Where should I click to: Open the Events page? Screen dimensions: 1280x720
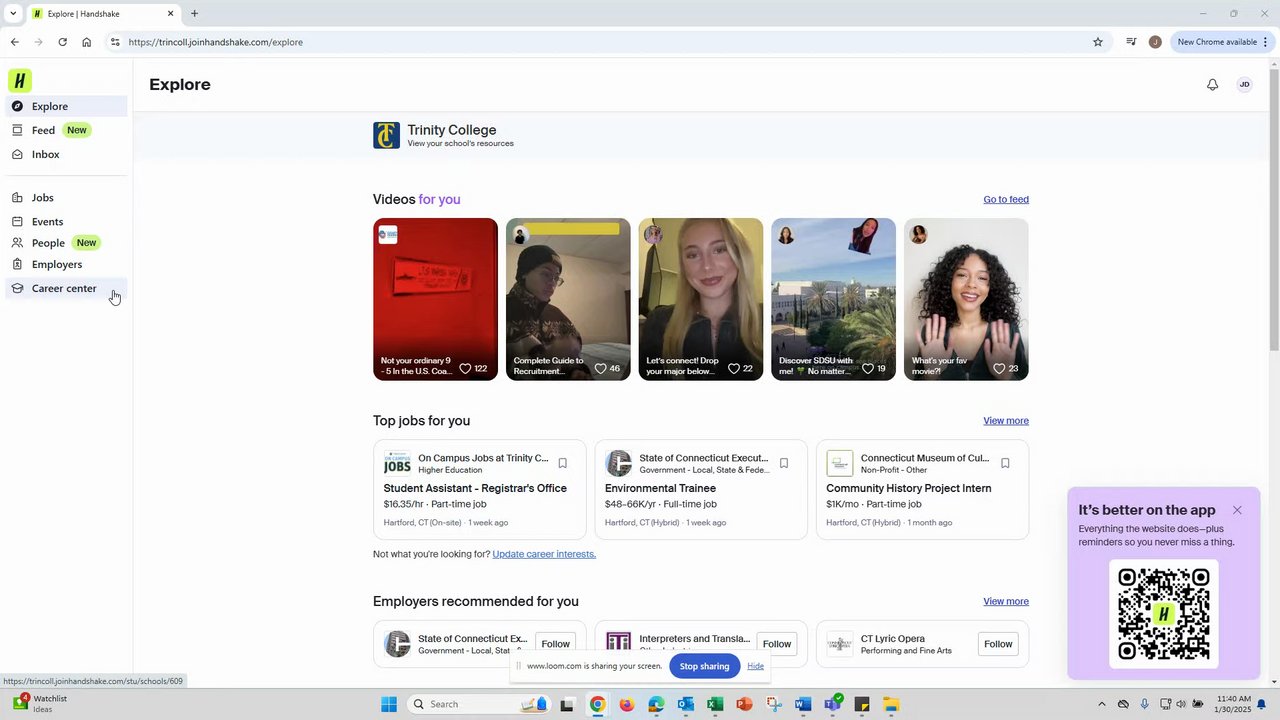point(66,222)
